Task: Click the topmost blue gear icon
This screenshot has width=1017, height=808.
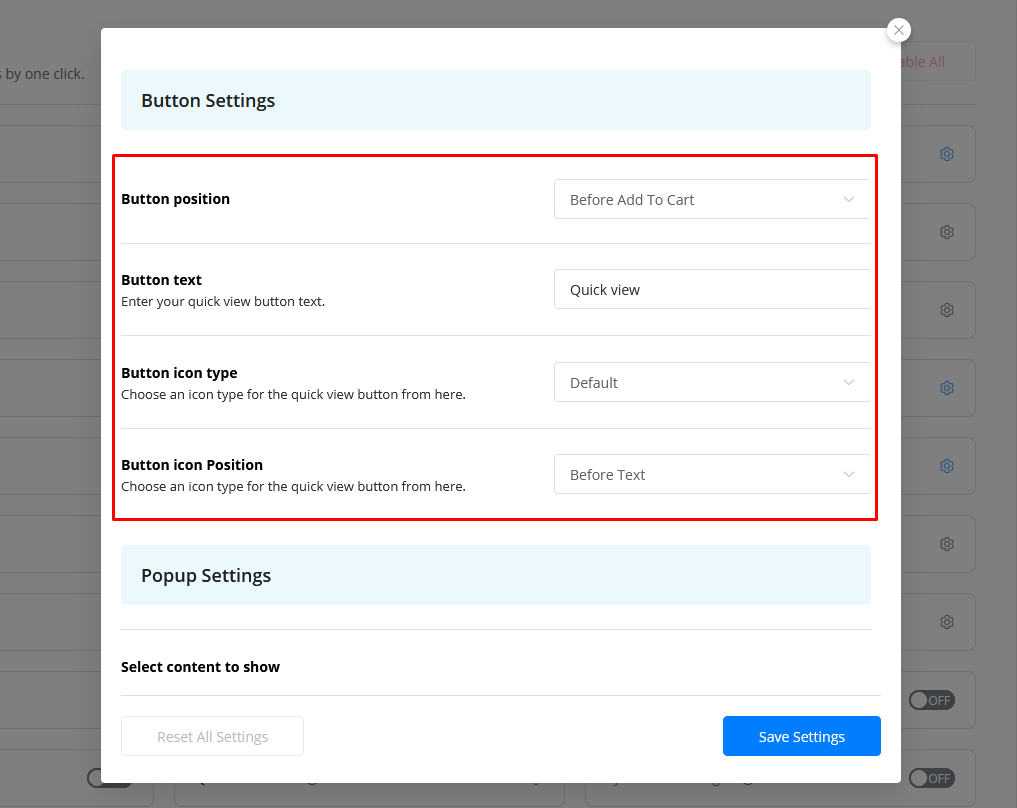Action: click(946, 154)
